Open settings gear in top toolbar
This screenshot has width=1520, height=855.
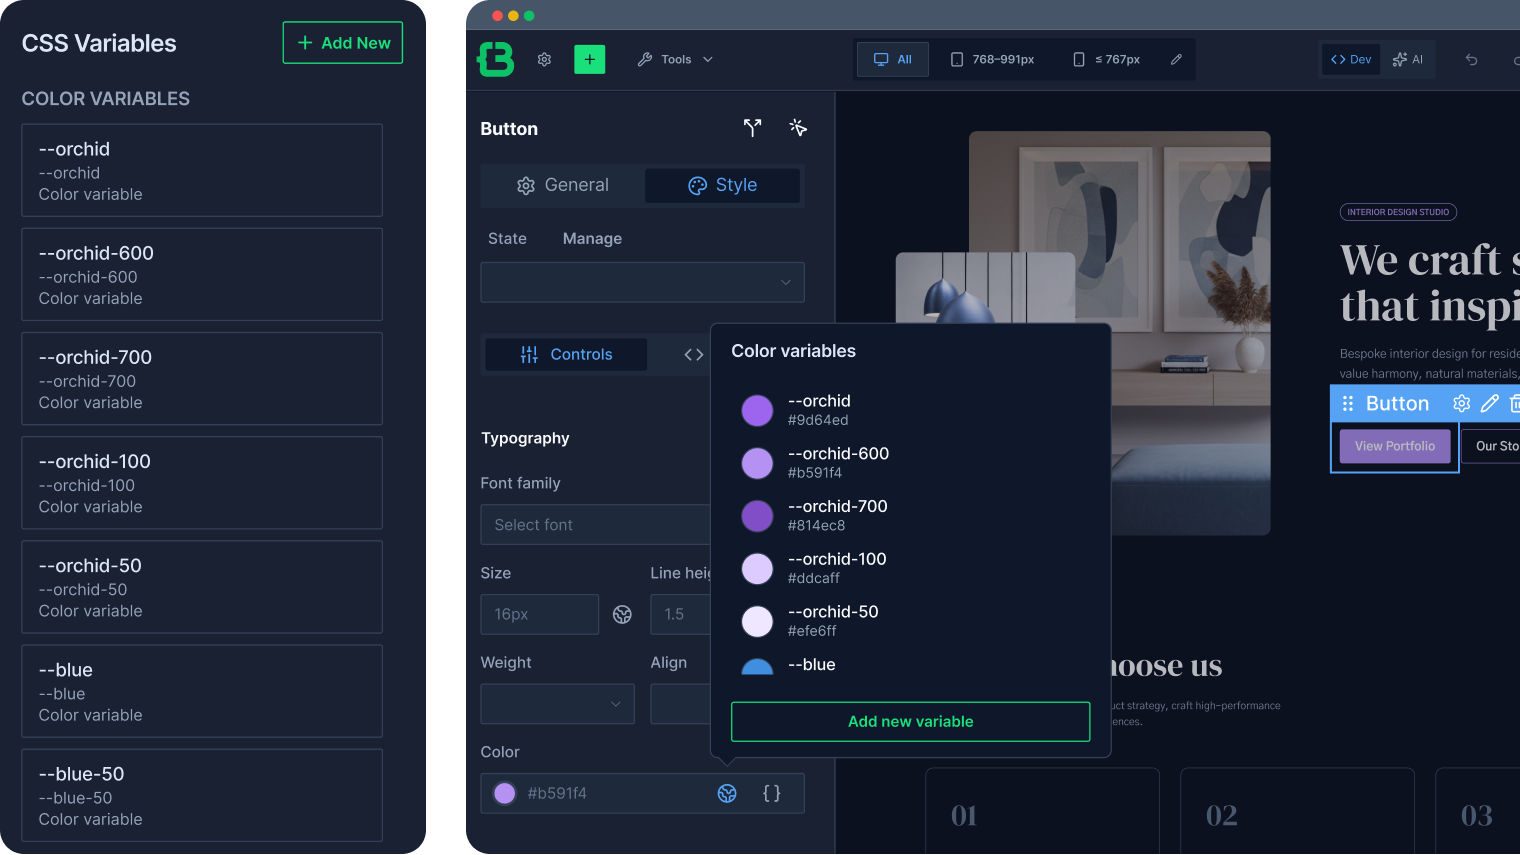(544, 60)
